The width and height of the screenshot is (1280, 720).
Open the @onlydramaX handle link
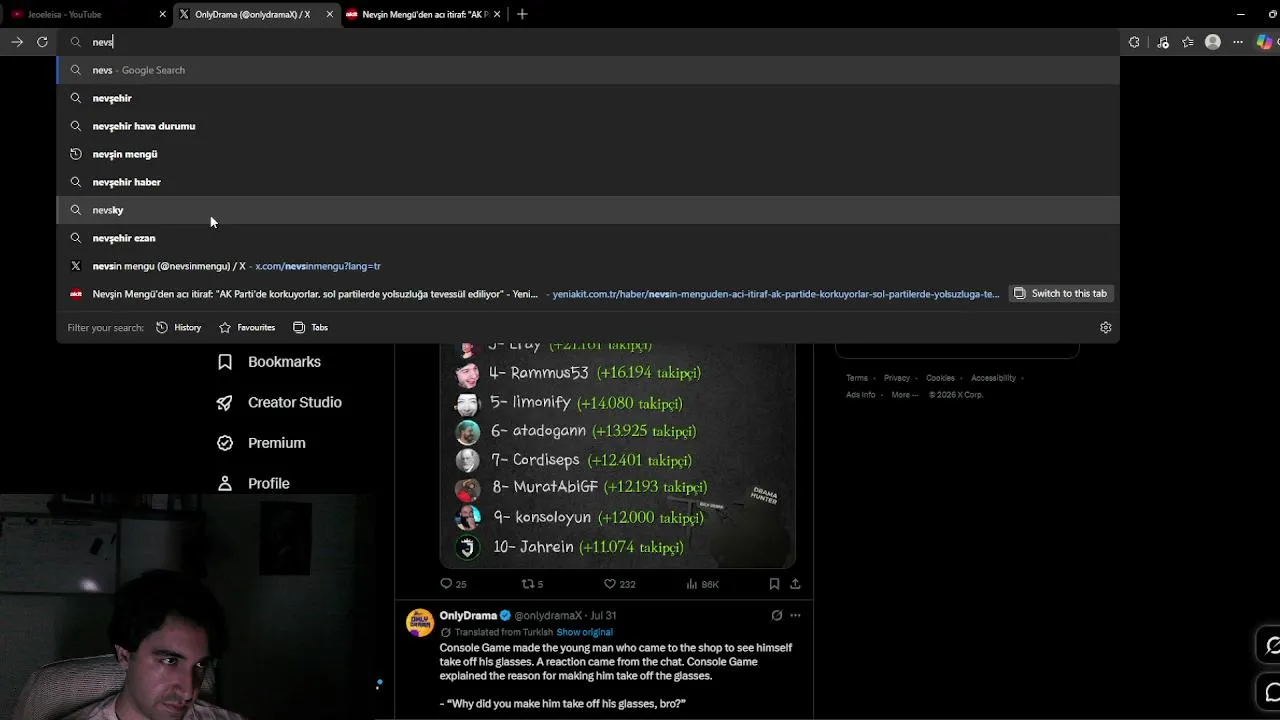click(x=548, y=615)
